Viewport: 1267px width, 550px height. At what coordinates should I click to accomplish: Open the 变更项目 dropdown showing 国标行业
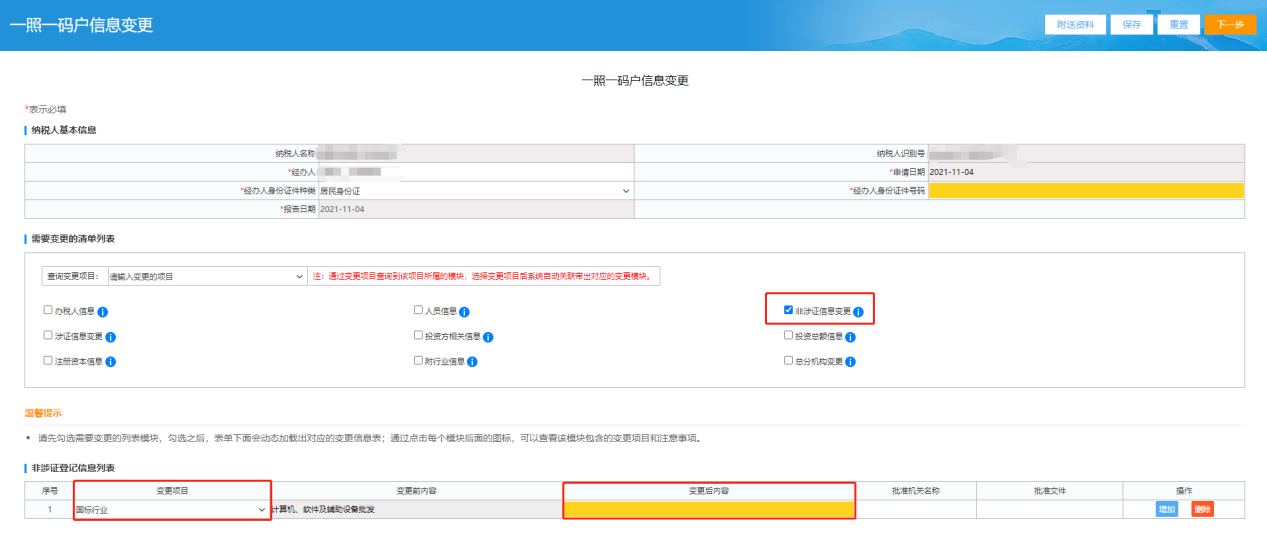pyautogui.click(x=171, y=510)
